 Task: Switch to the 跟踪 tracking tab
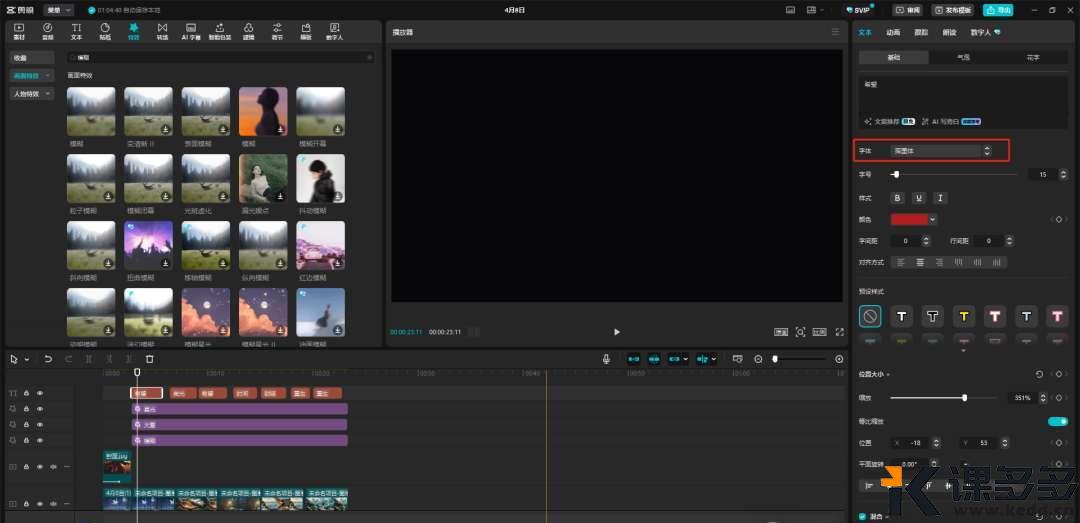pyautogui.click(x=921, y=32)
